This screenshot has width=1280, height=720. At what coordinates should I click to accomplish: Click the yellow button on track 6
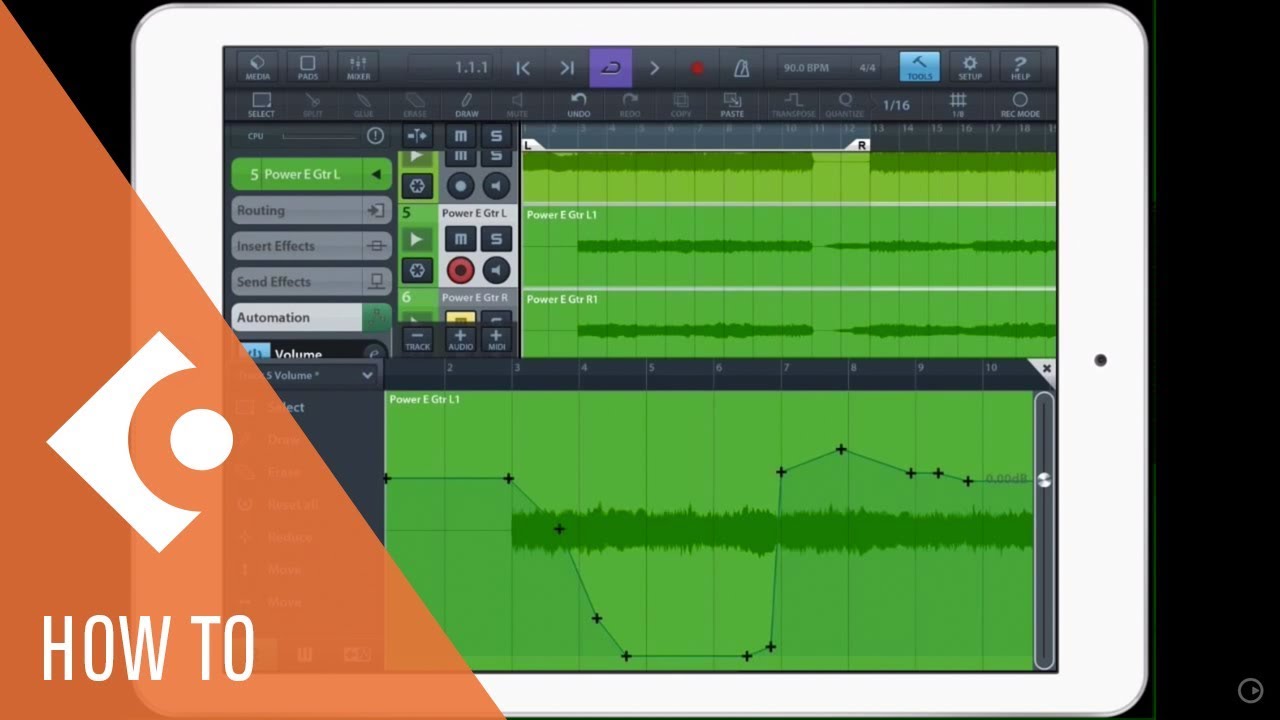[460, 317]
